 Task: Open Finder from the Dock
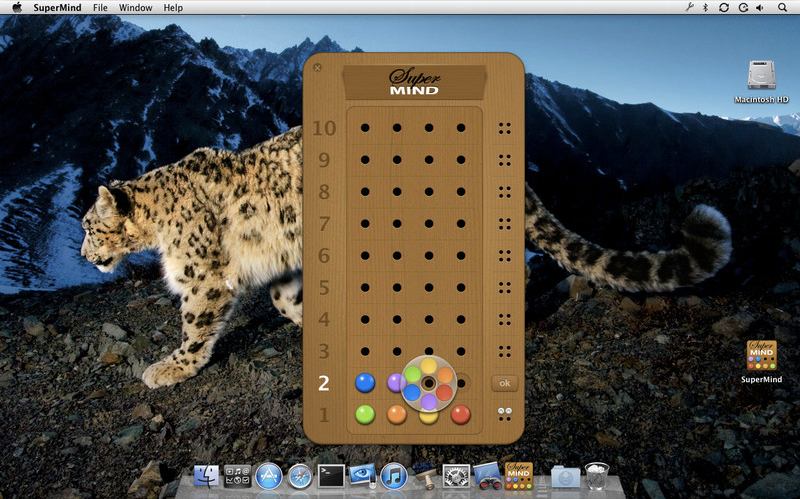tap(206, 477)
